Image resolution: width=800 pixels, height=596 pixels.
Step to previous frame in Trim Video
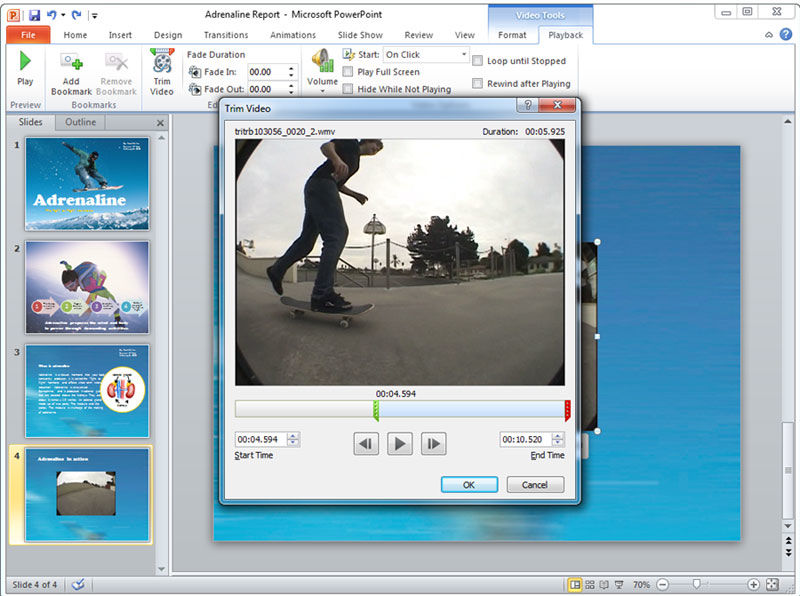coord(367,444)
